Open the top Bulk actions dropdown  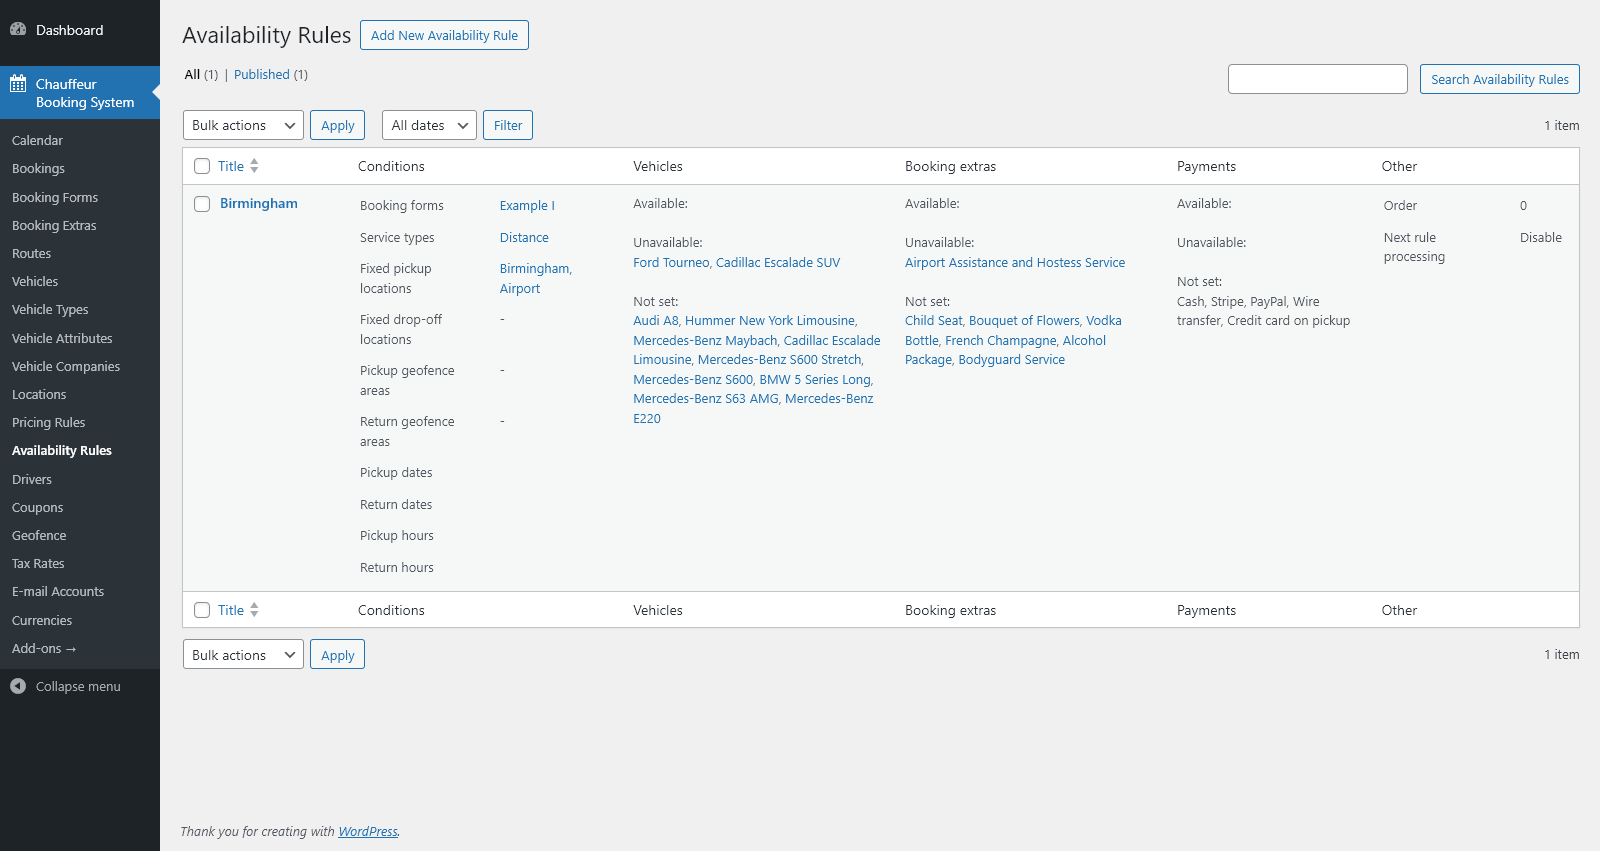[x=243, y=125]
